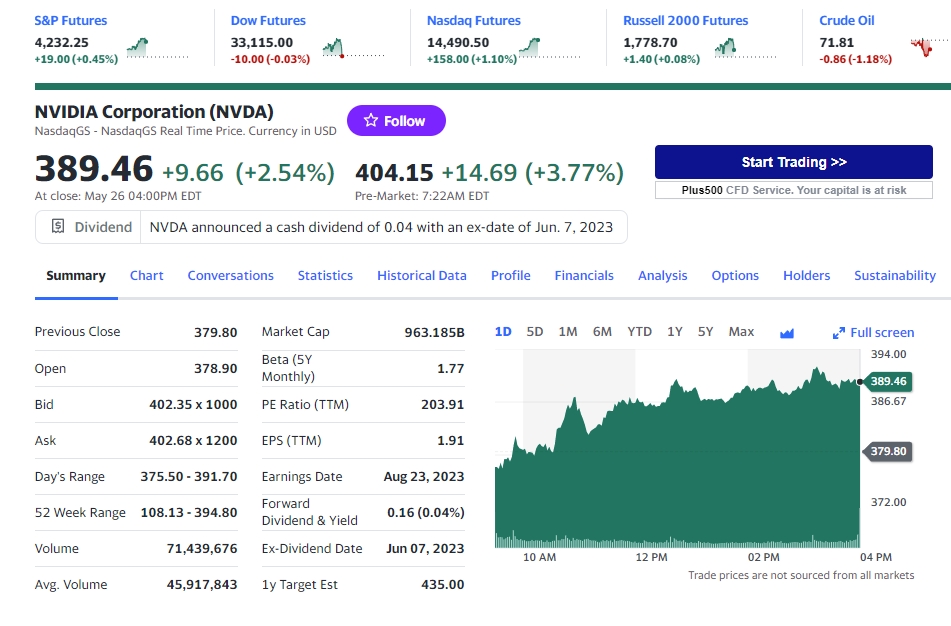Open the Russell 2000 Futures link

tap(685, 21)
